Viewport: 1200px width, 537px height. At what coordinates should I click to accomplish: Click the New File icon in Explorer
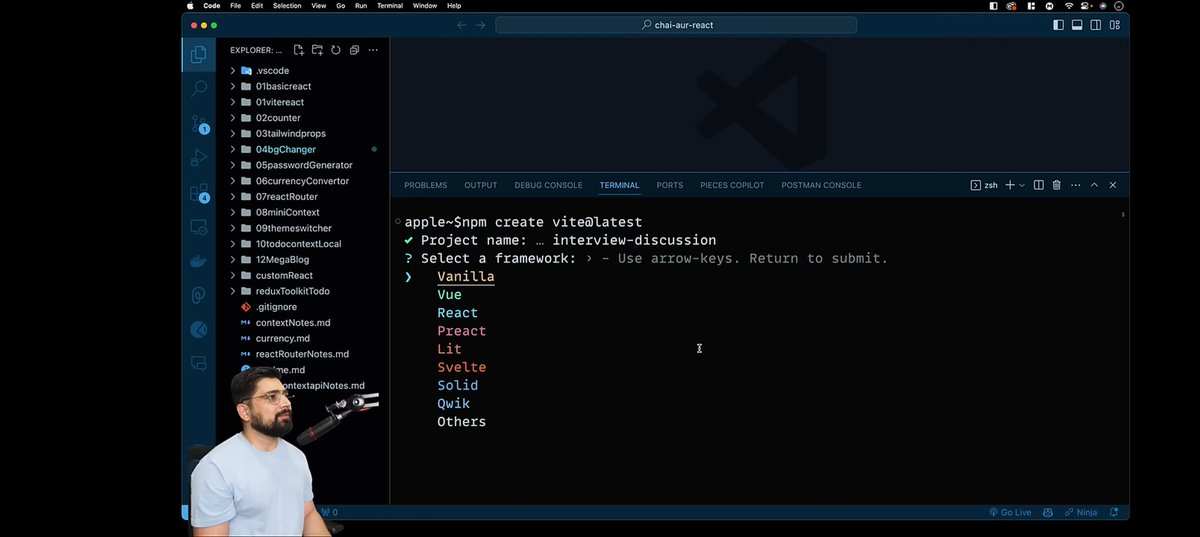tap(299, 50)
